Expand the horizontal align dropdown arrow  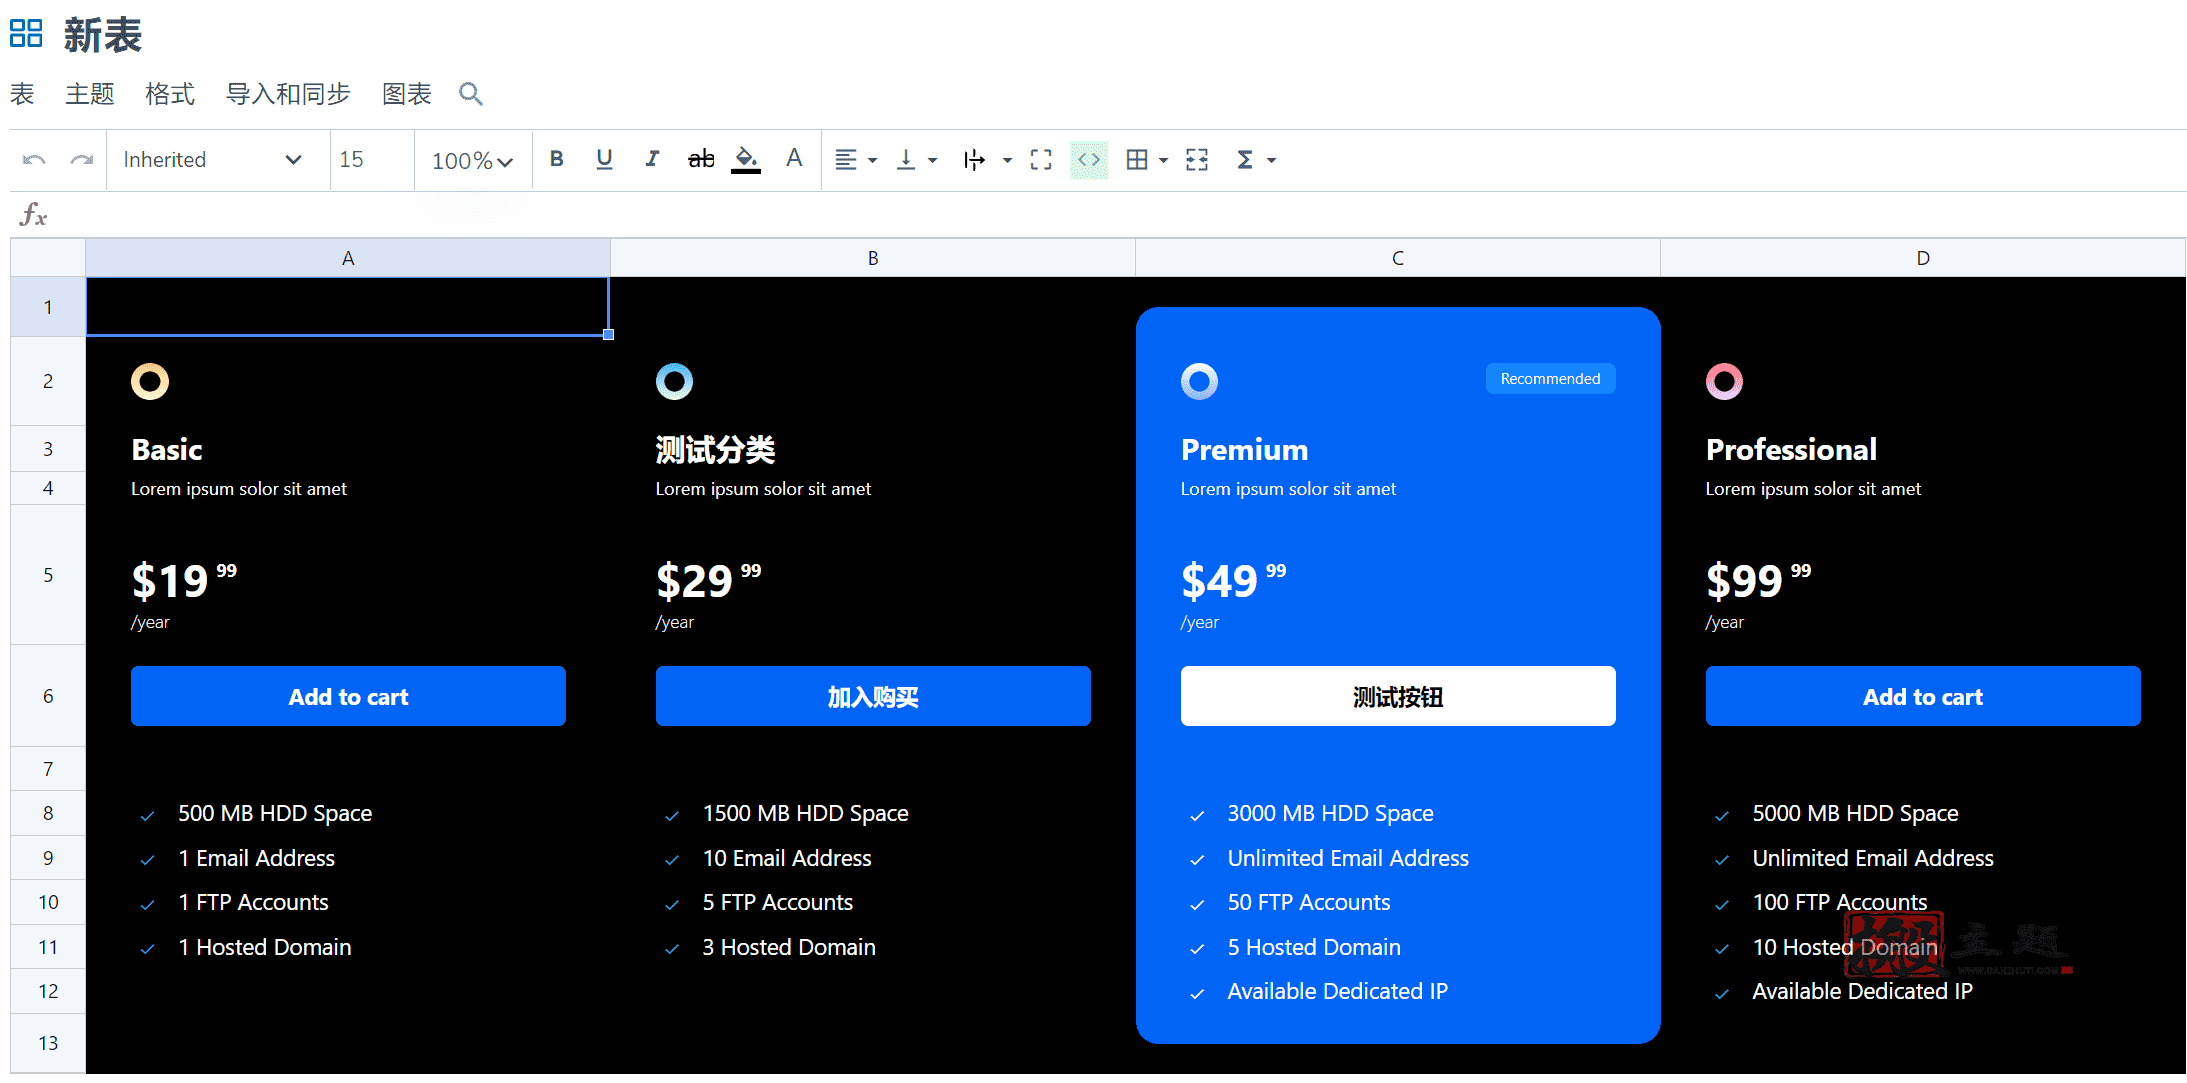click(x=873, y=161)
